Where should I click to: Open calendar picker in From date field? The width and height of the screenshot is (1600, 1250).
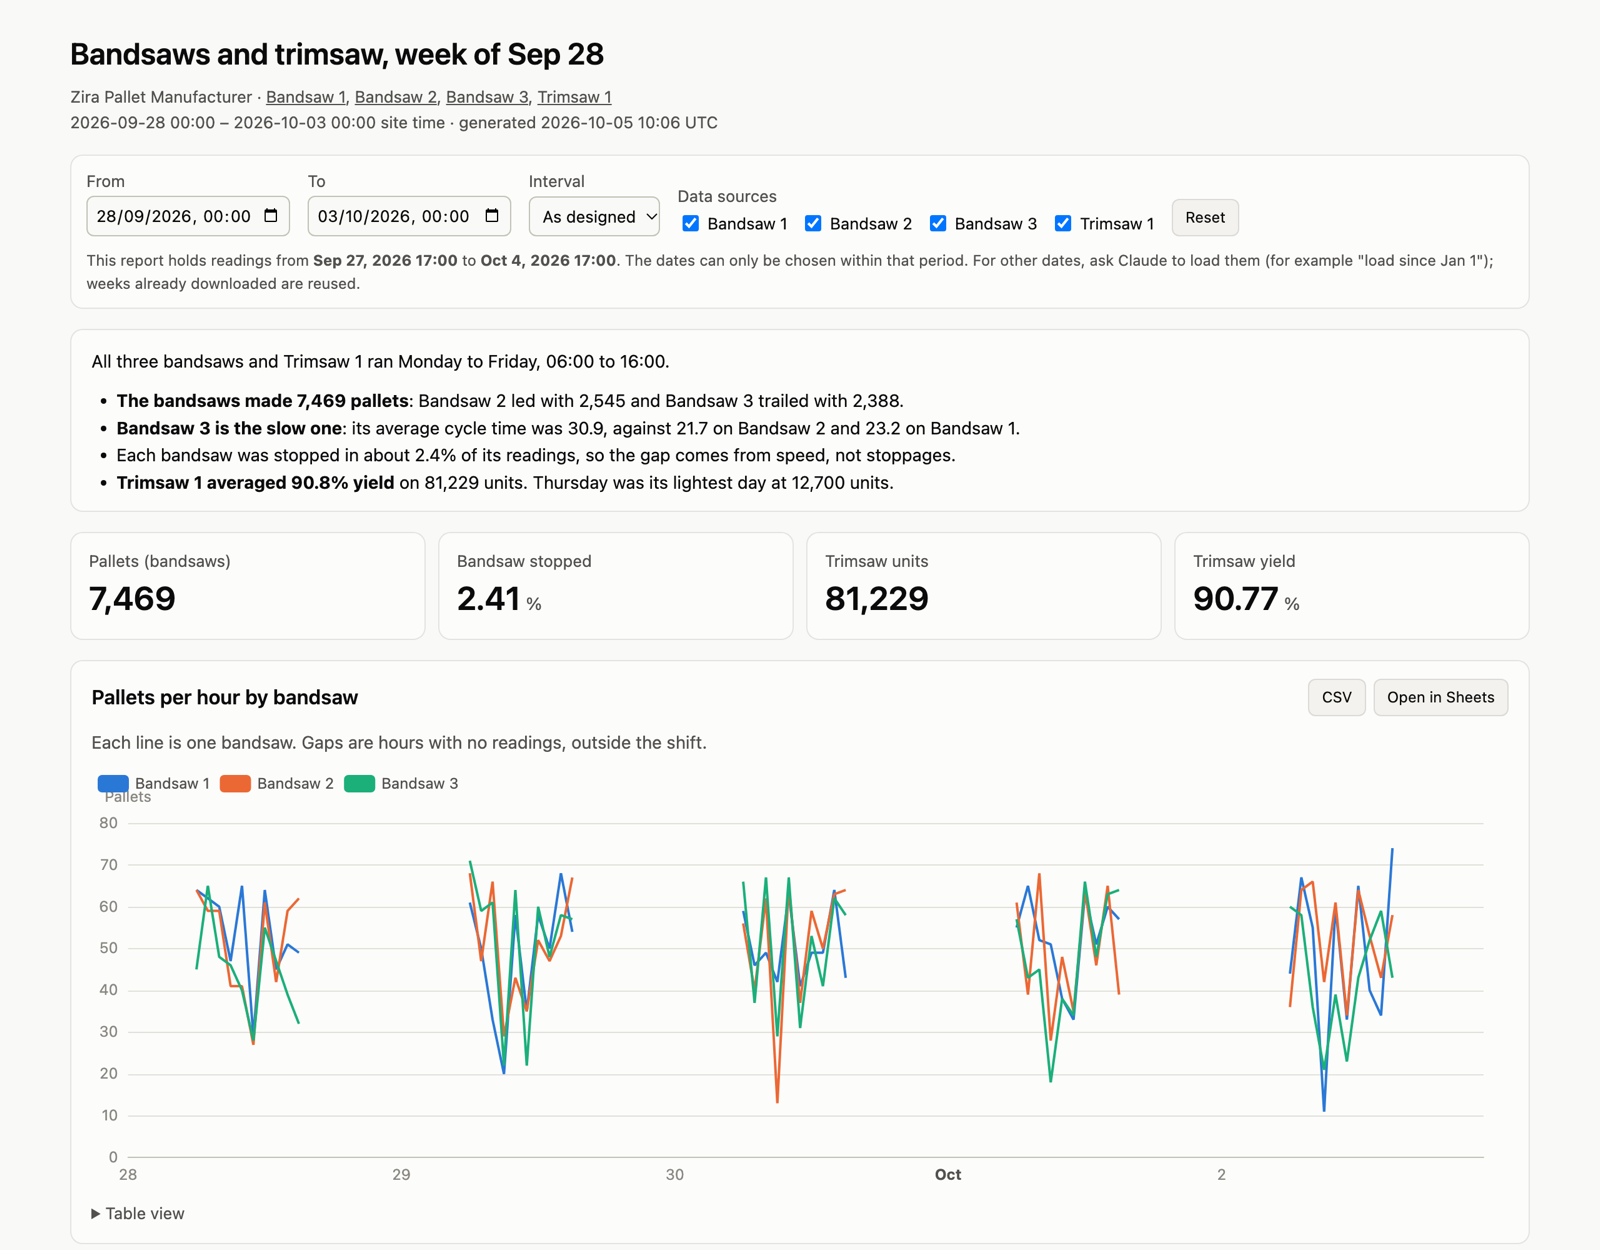271,216
